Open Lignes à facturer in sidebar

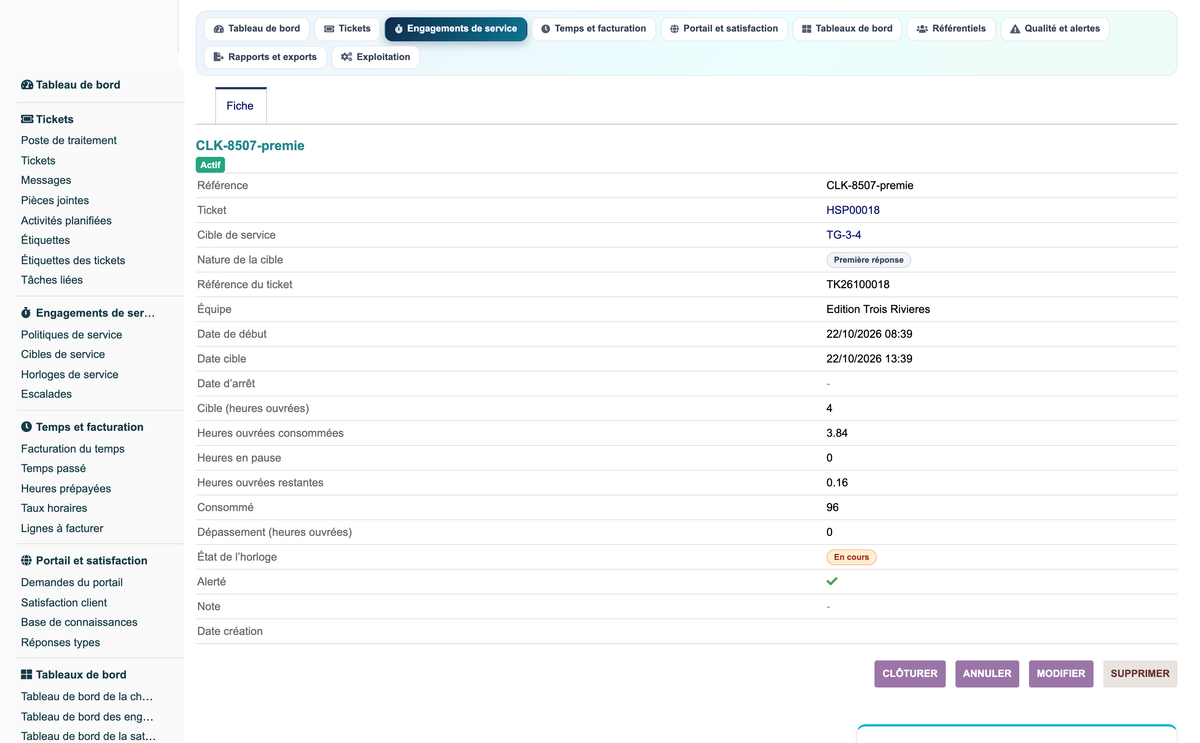click(x=62, y=529)
